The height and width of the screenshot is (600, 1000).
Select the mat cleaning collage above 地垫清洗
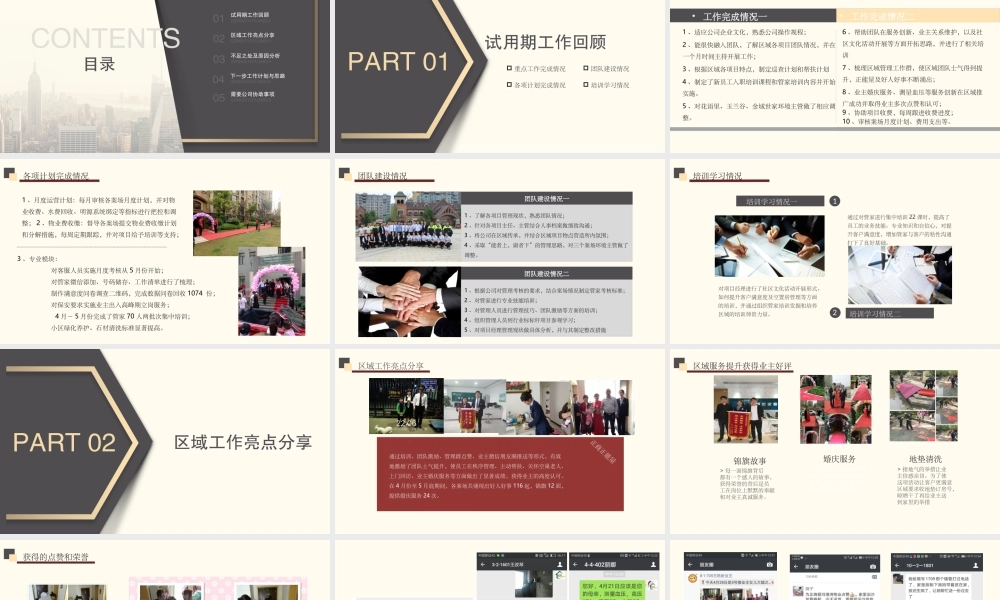pyautogui.click(x=923, y=406)
